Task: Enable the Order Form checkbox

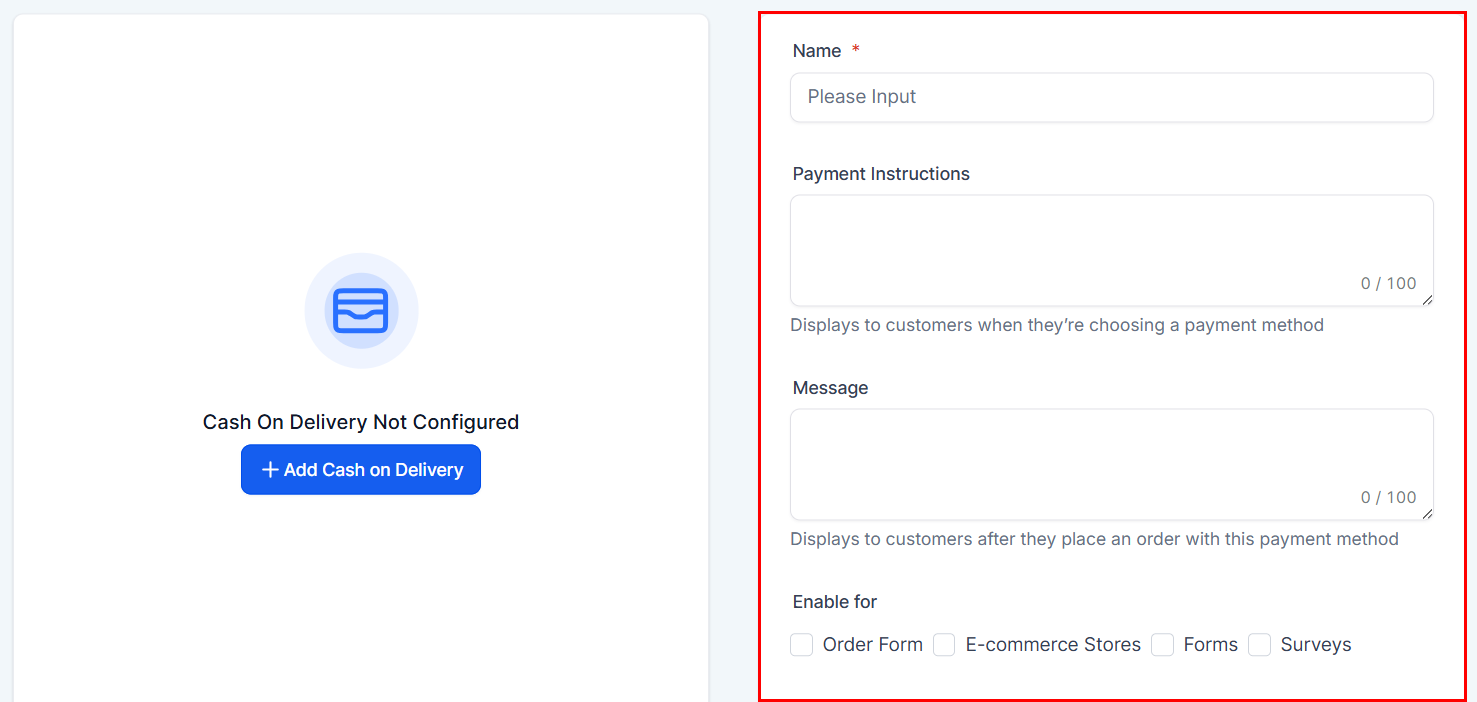Action: point(801,645)
